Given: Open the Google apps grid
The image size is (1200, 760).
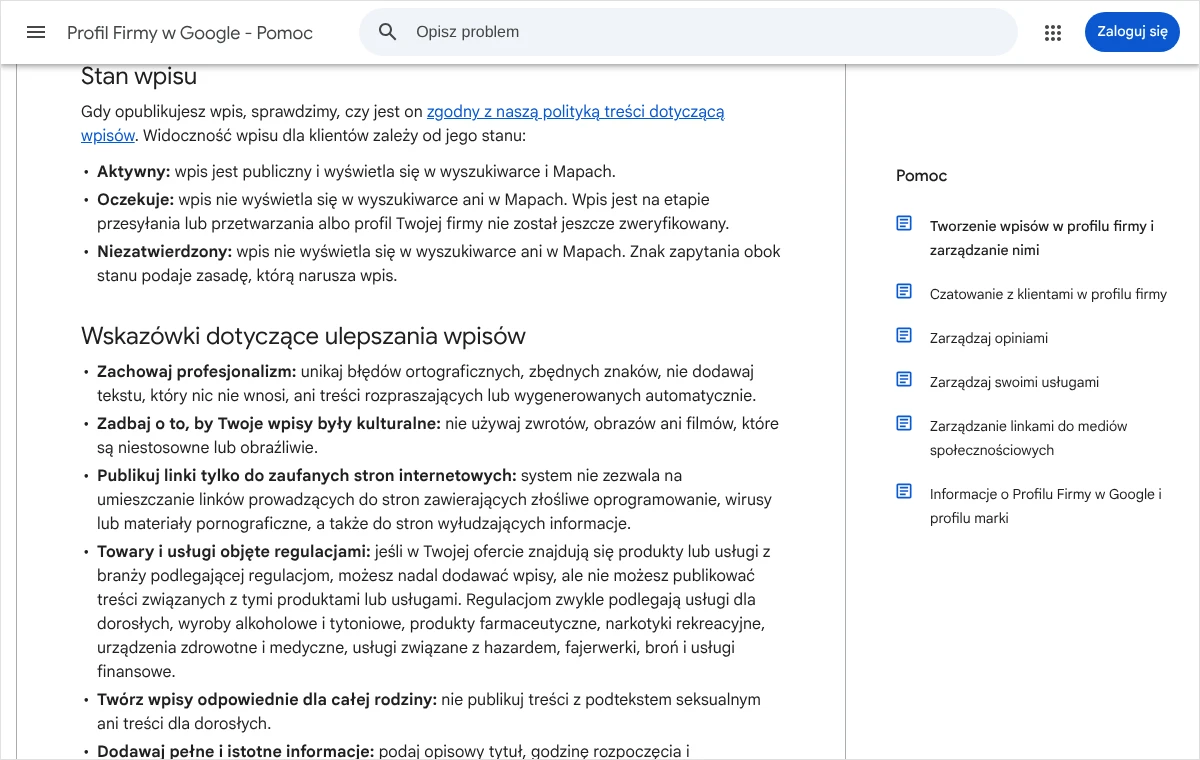Looking at the screenshot, I should click(1052, 33).
